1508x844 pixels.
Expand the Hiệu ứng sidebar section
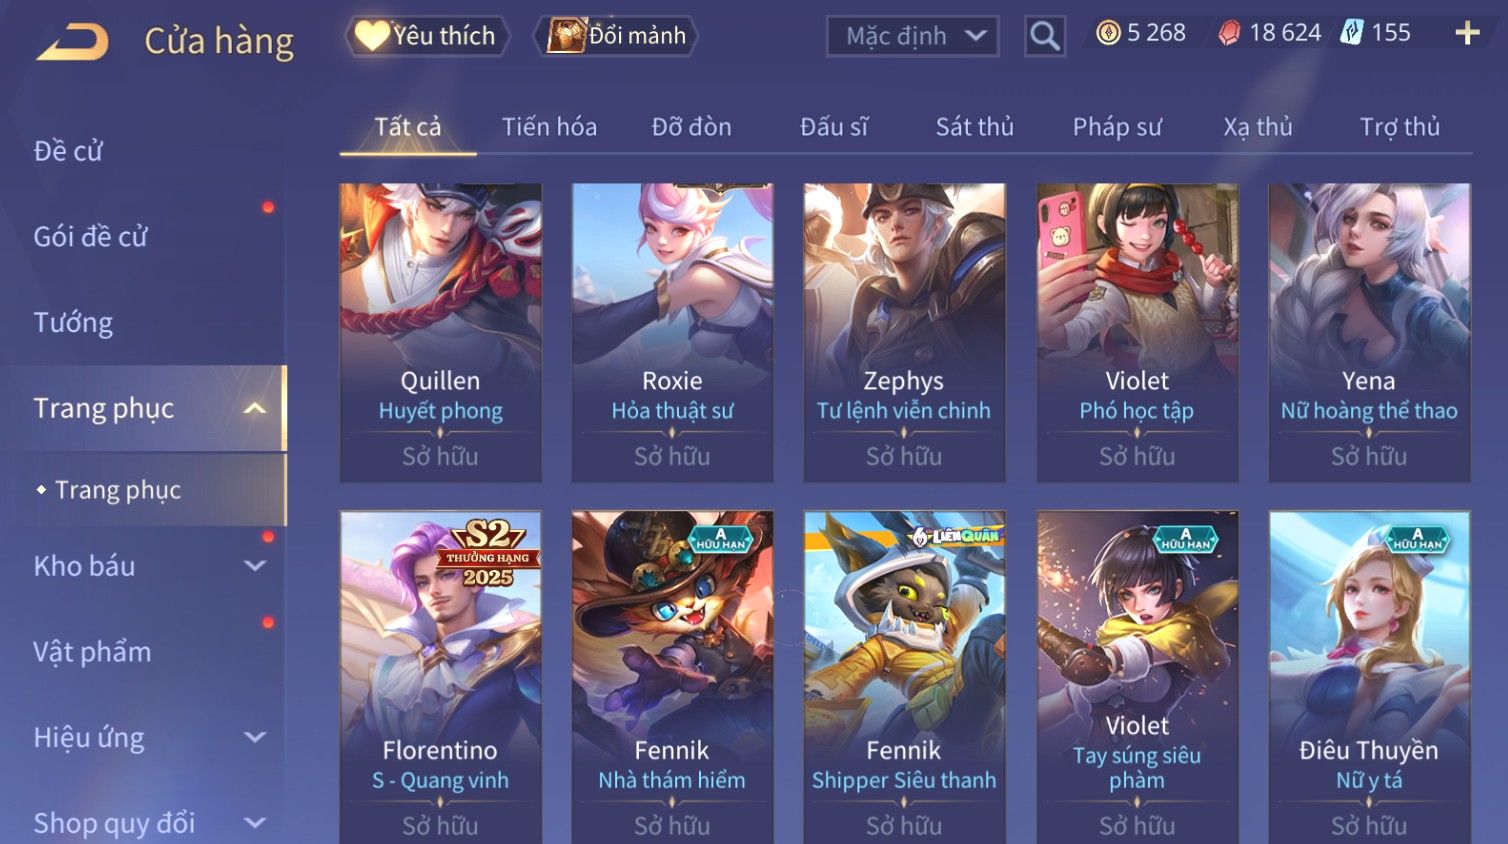pos(256,738)
